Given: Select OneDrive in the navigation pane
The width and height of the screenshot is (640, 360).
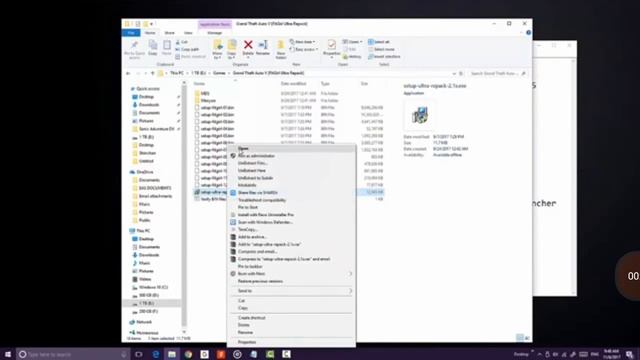Looking at the screenshot, I should (x=144, y=172).
